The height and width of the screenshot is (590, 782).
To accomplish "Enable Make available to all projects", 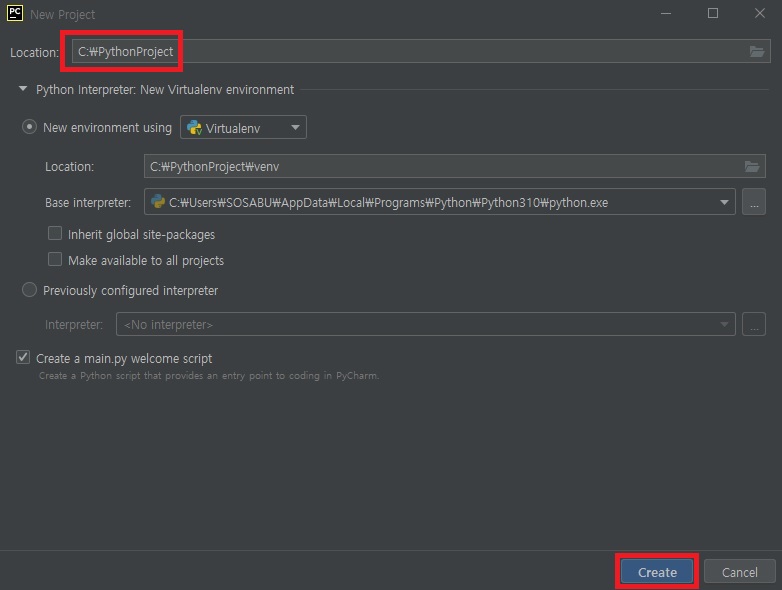I will tap(54, 259).
